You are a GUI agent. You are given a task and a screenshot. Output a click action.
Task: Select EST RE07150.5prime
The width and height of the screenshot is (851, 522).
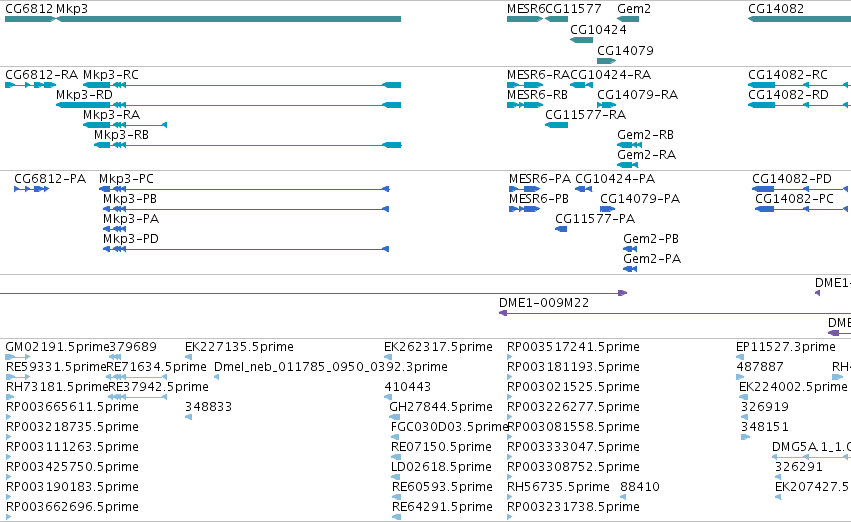pyautogui.click(x=441, y=447)
